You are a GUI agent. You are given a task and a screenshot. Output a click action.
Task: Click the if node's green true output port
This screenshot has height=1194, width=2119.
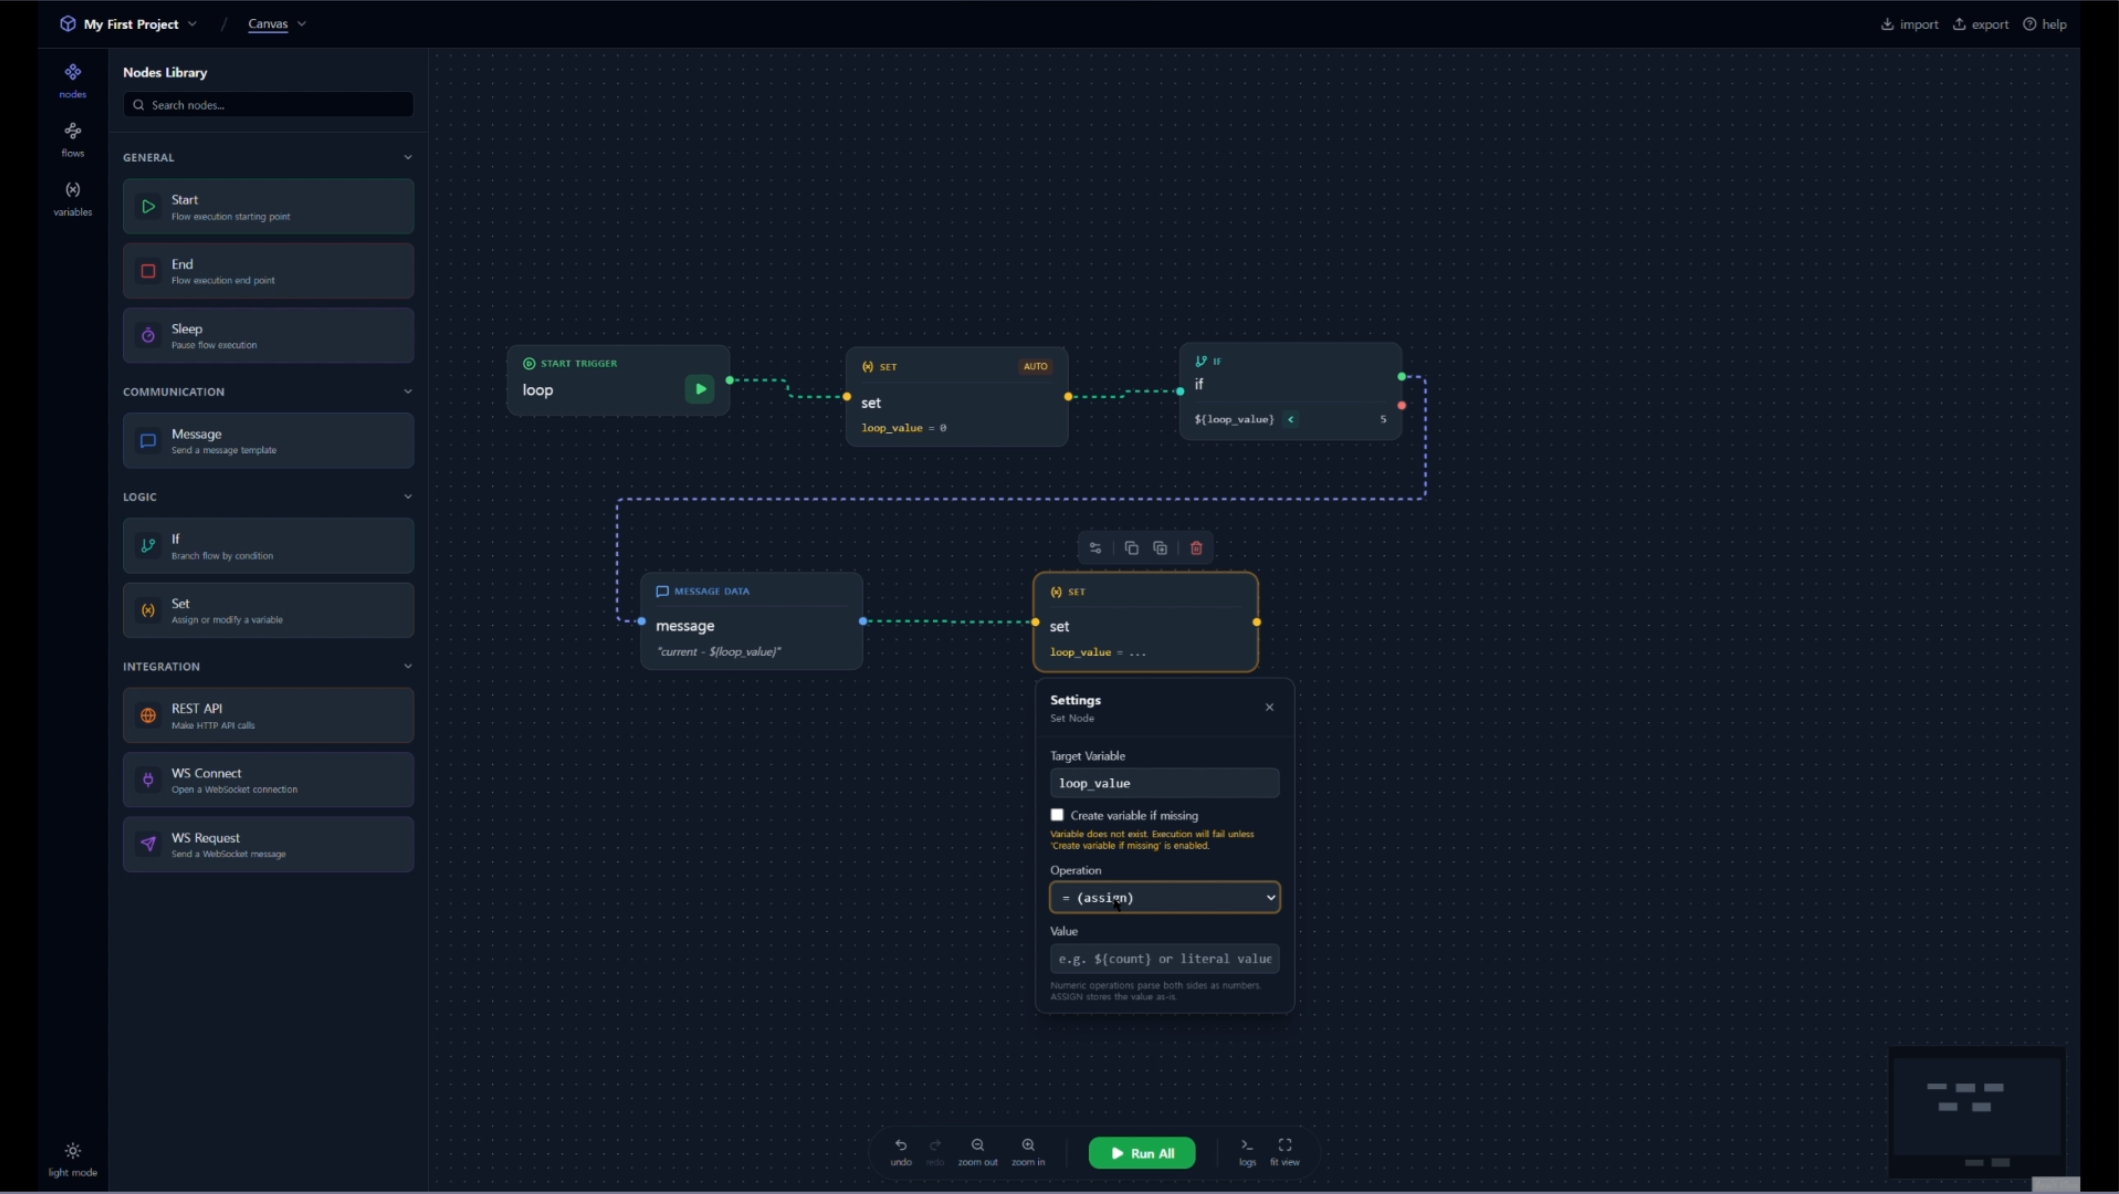[x=1402, y=377]
